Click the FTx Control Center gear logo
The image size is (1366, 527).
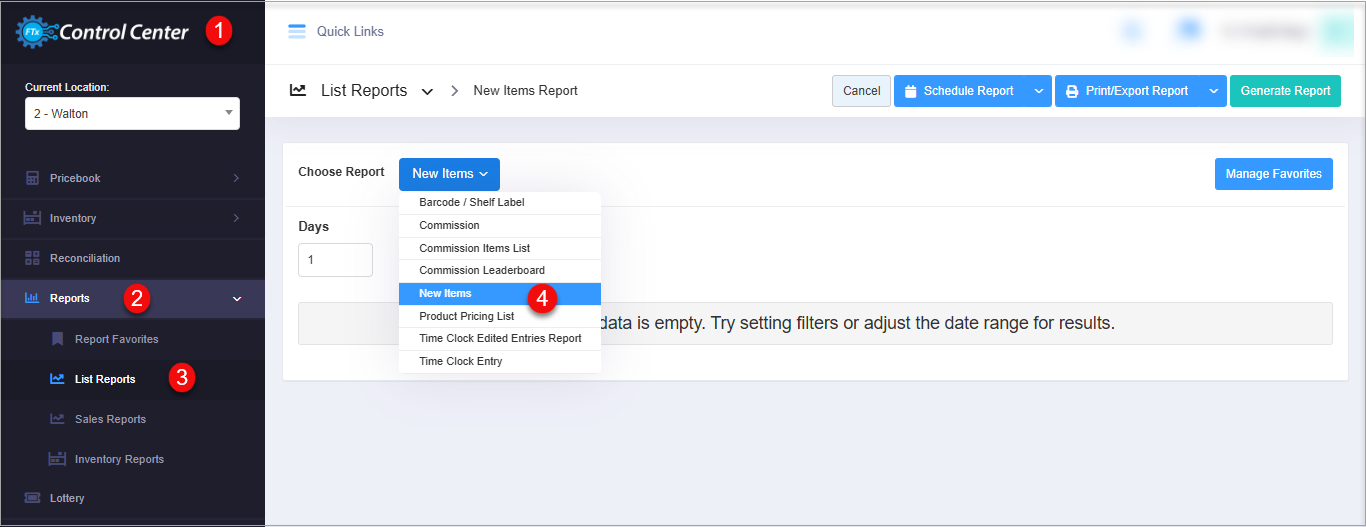pyautogui.click(x=35, y=31)
